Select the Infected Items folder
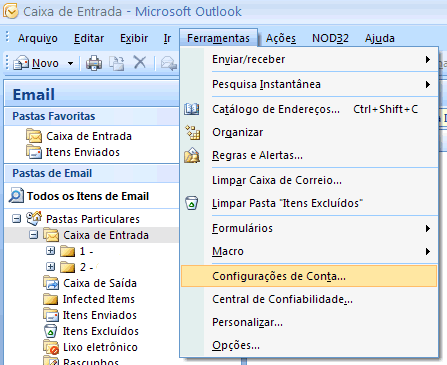This screenshot has width=447, height=365. point(99,299)
